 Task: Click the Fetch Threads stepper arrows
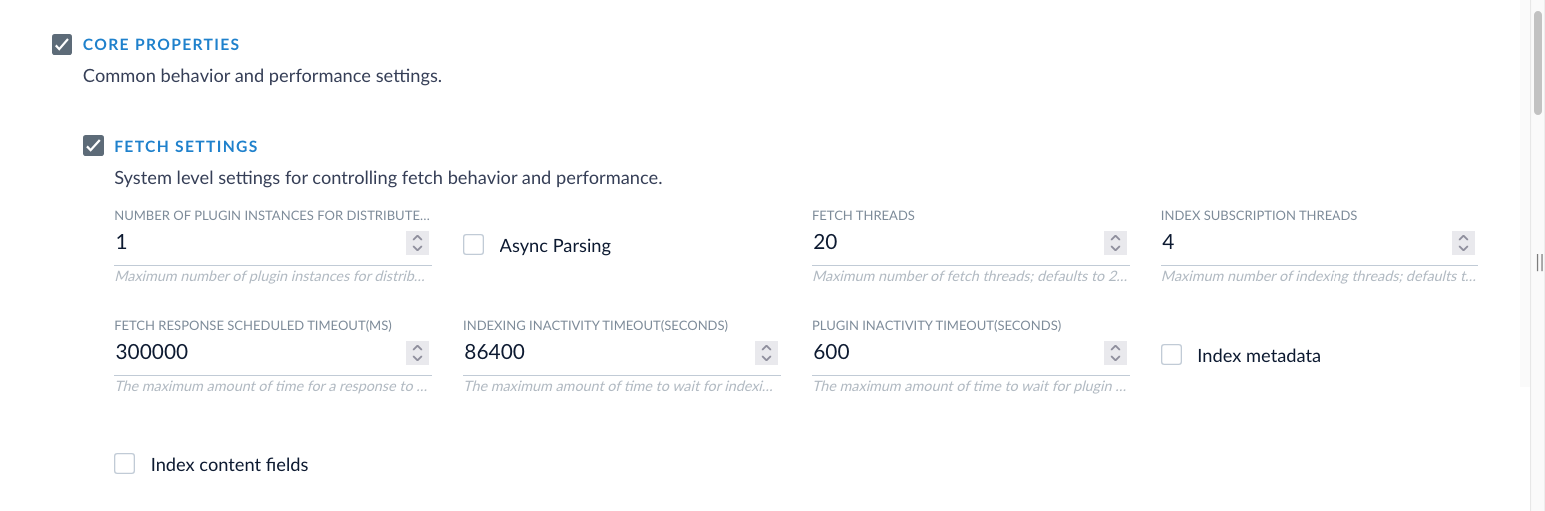pos(1115,243)
